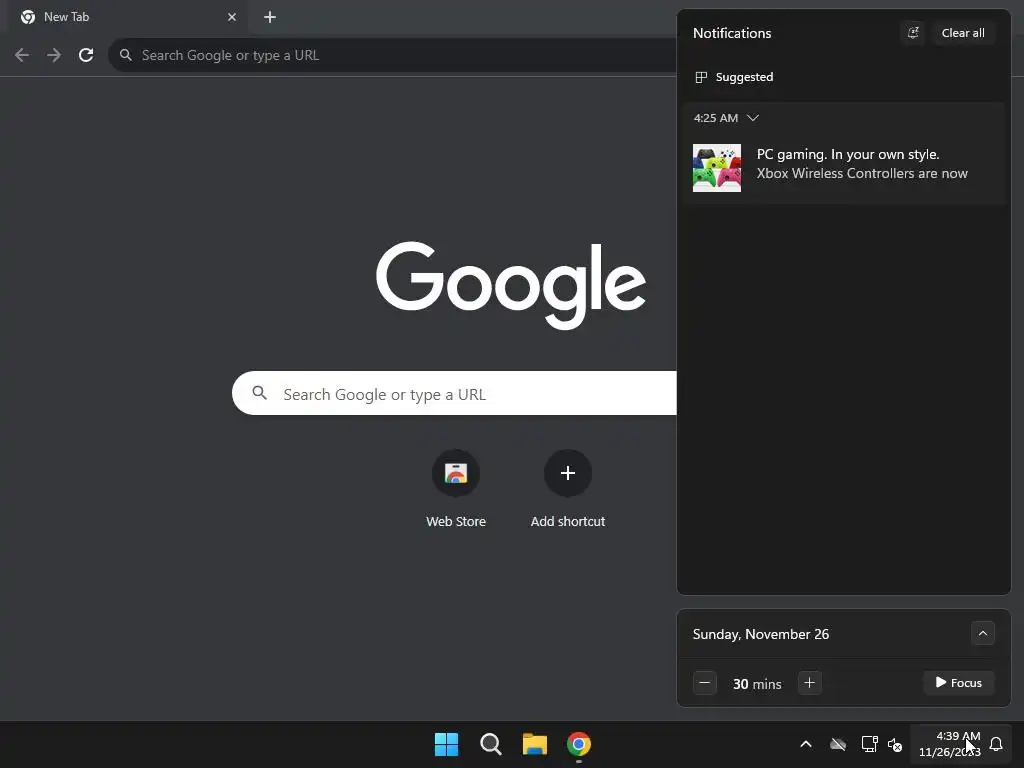Click the Google logo
The height and width of the screenshot is (768, 1024).
pos(511,285)
